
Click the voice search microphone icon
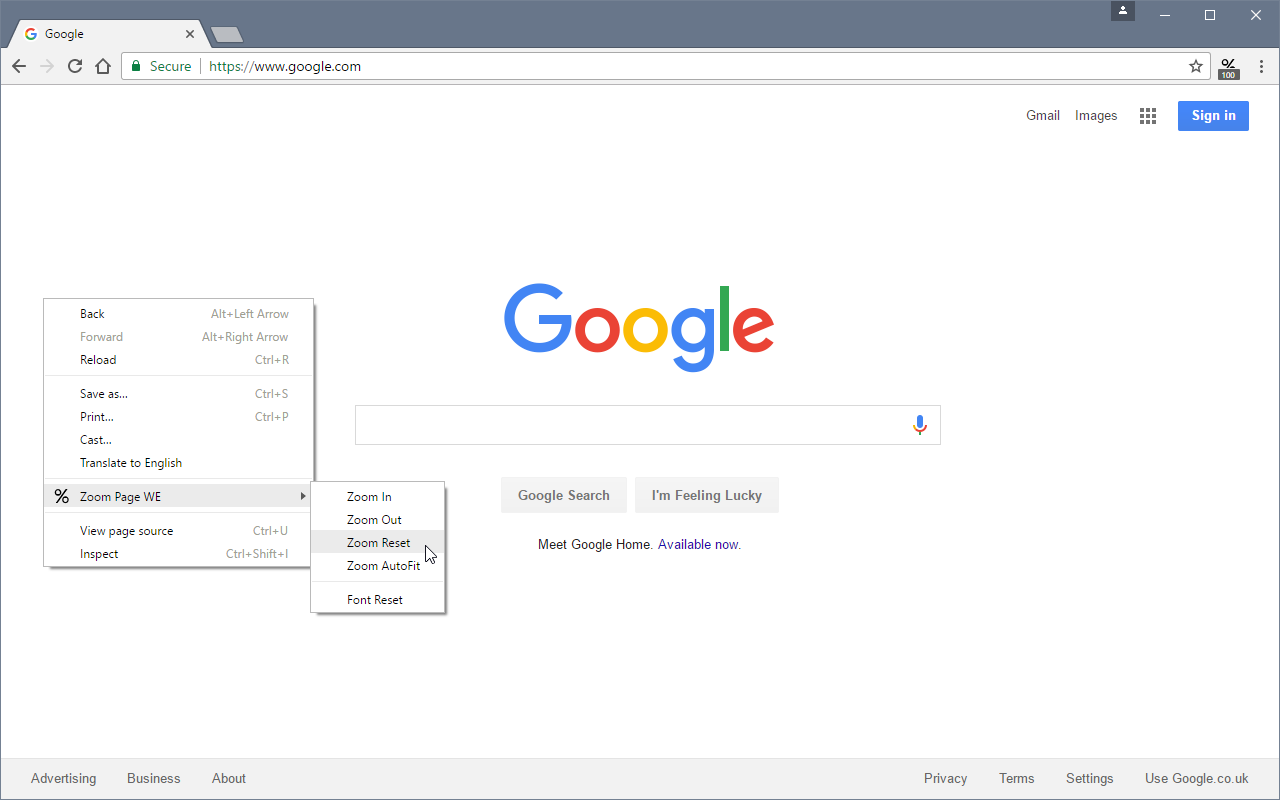[x=920, y=425]
